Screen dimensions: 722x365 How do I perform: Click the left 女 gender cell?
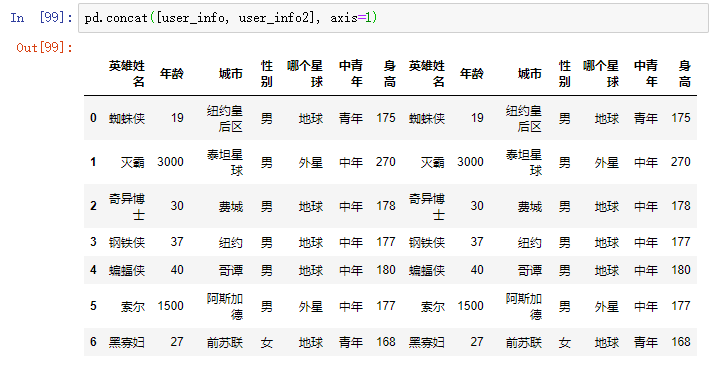[x=267, y=342]
